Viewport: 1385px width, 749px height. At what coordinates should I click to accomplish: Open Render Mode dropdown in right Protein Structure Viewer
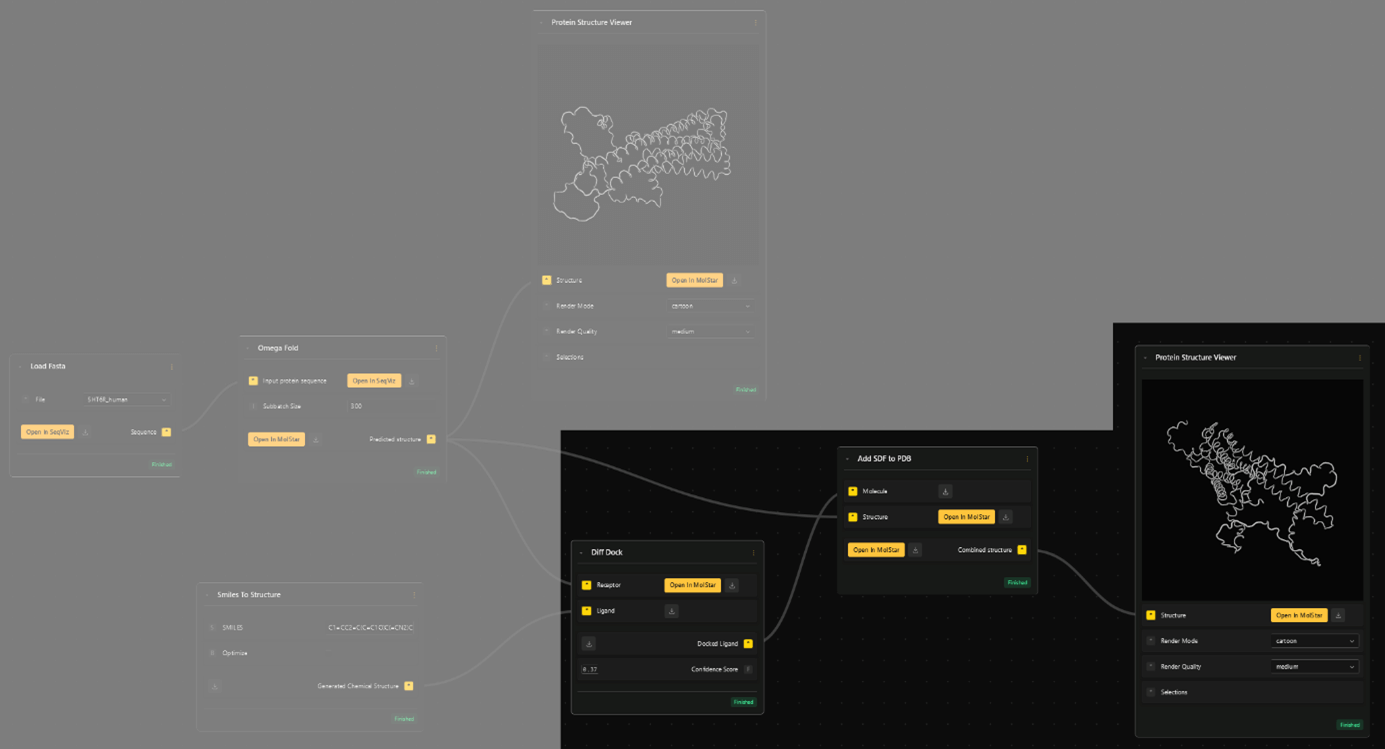[x=1314, y=641]
